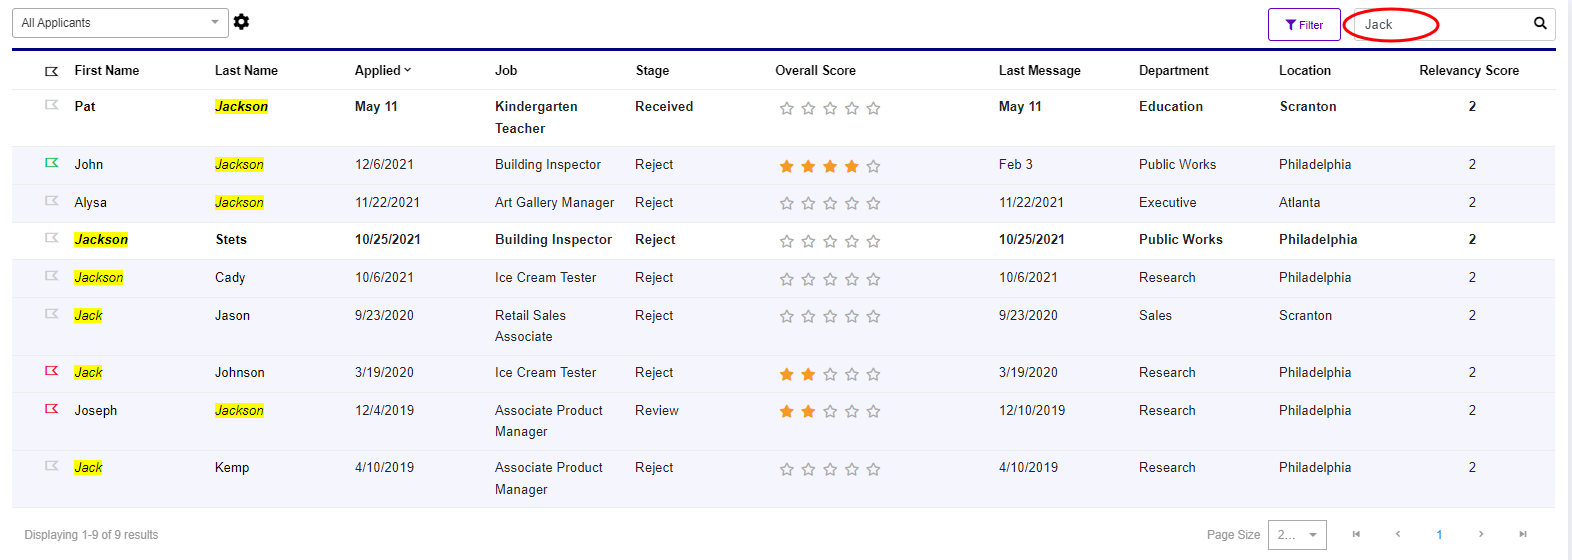The height and width of the screenshot is (560, 1572).
Task: Click the search magnifier icon
Action: 1540,23
